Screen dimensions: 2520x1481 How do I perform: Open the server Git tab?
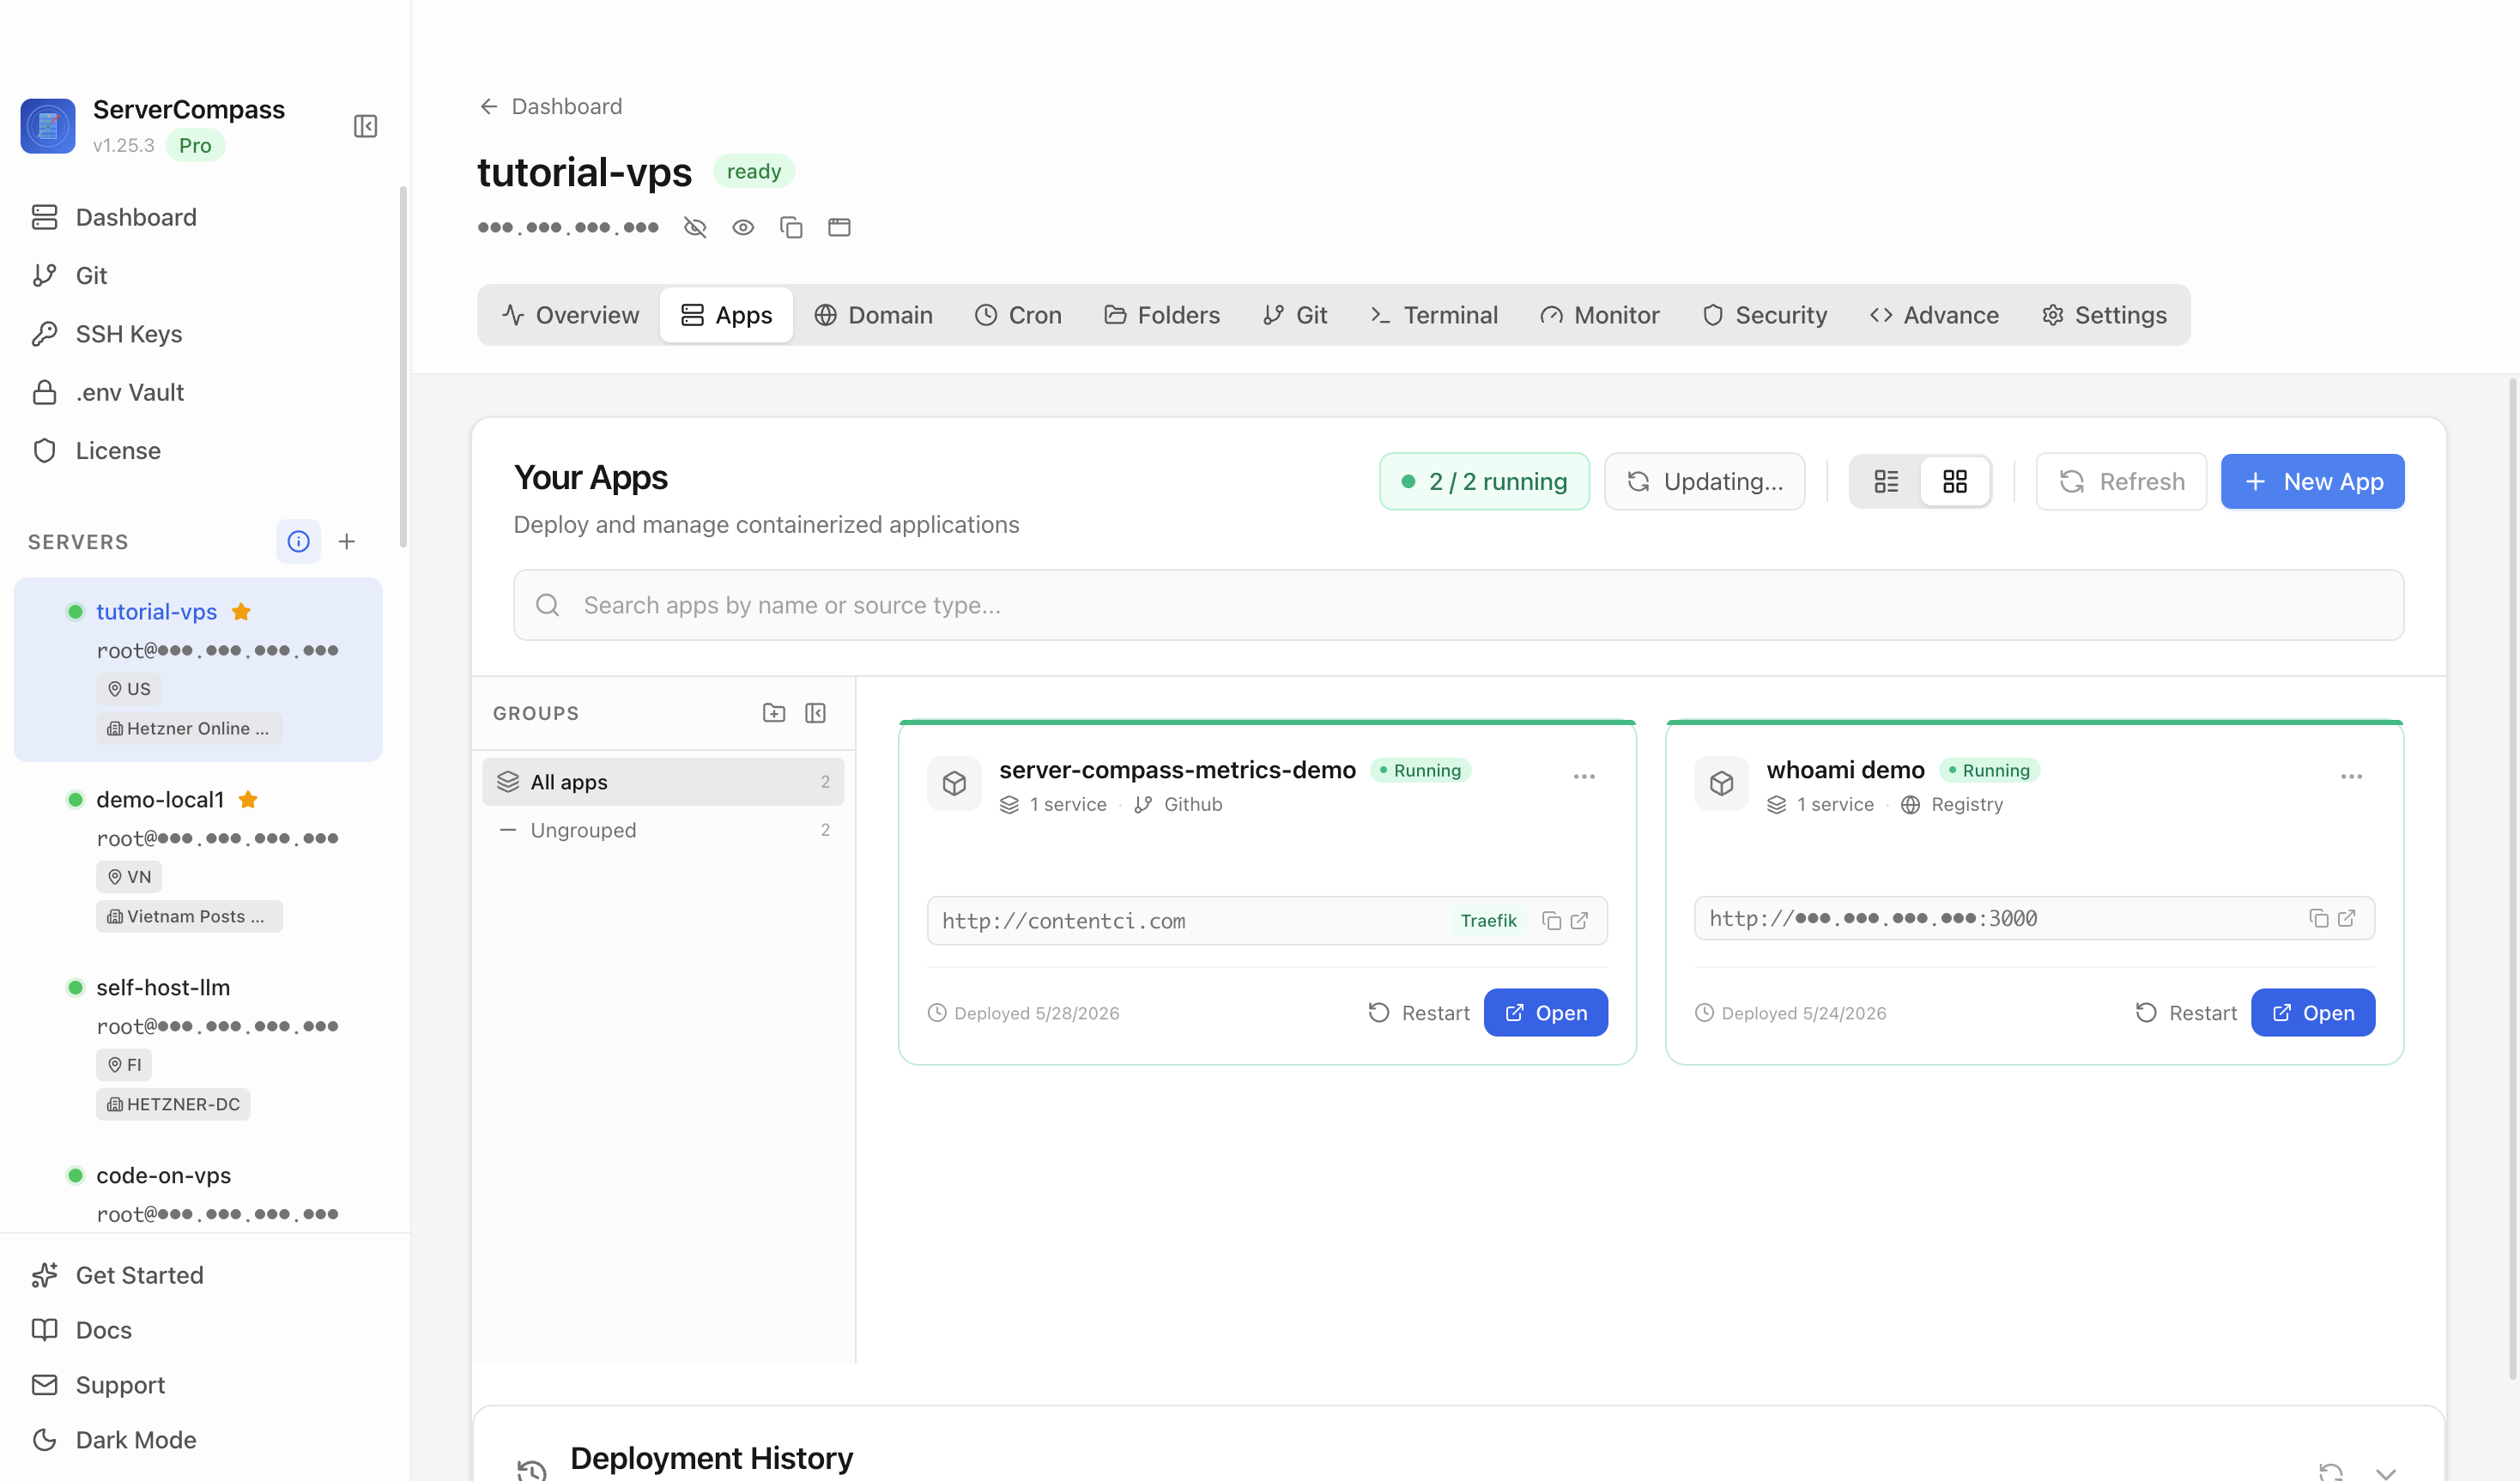click(1295, 315)
